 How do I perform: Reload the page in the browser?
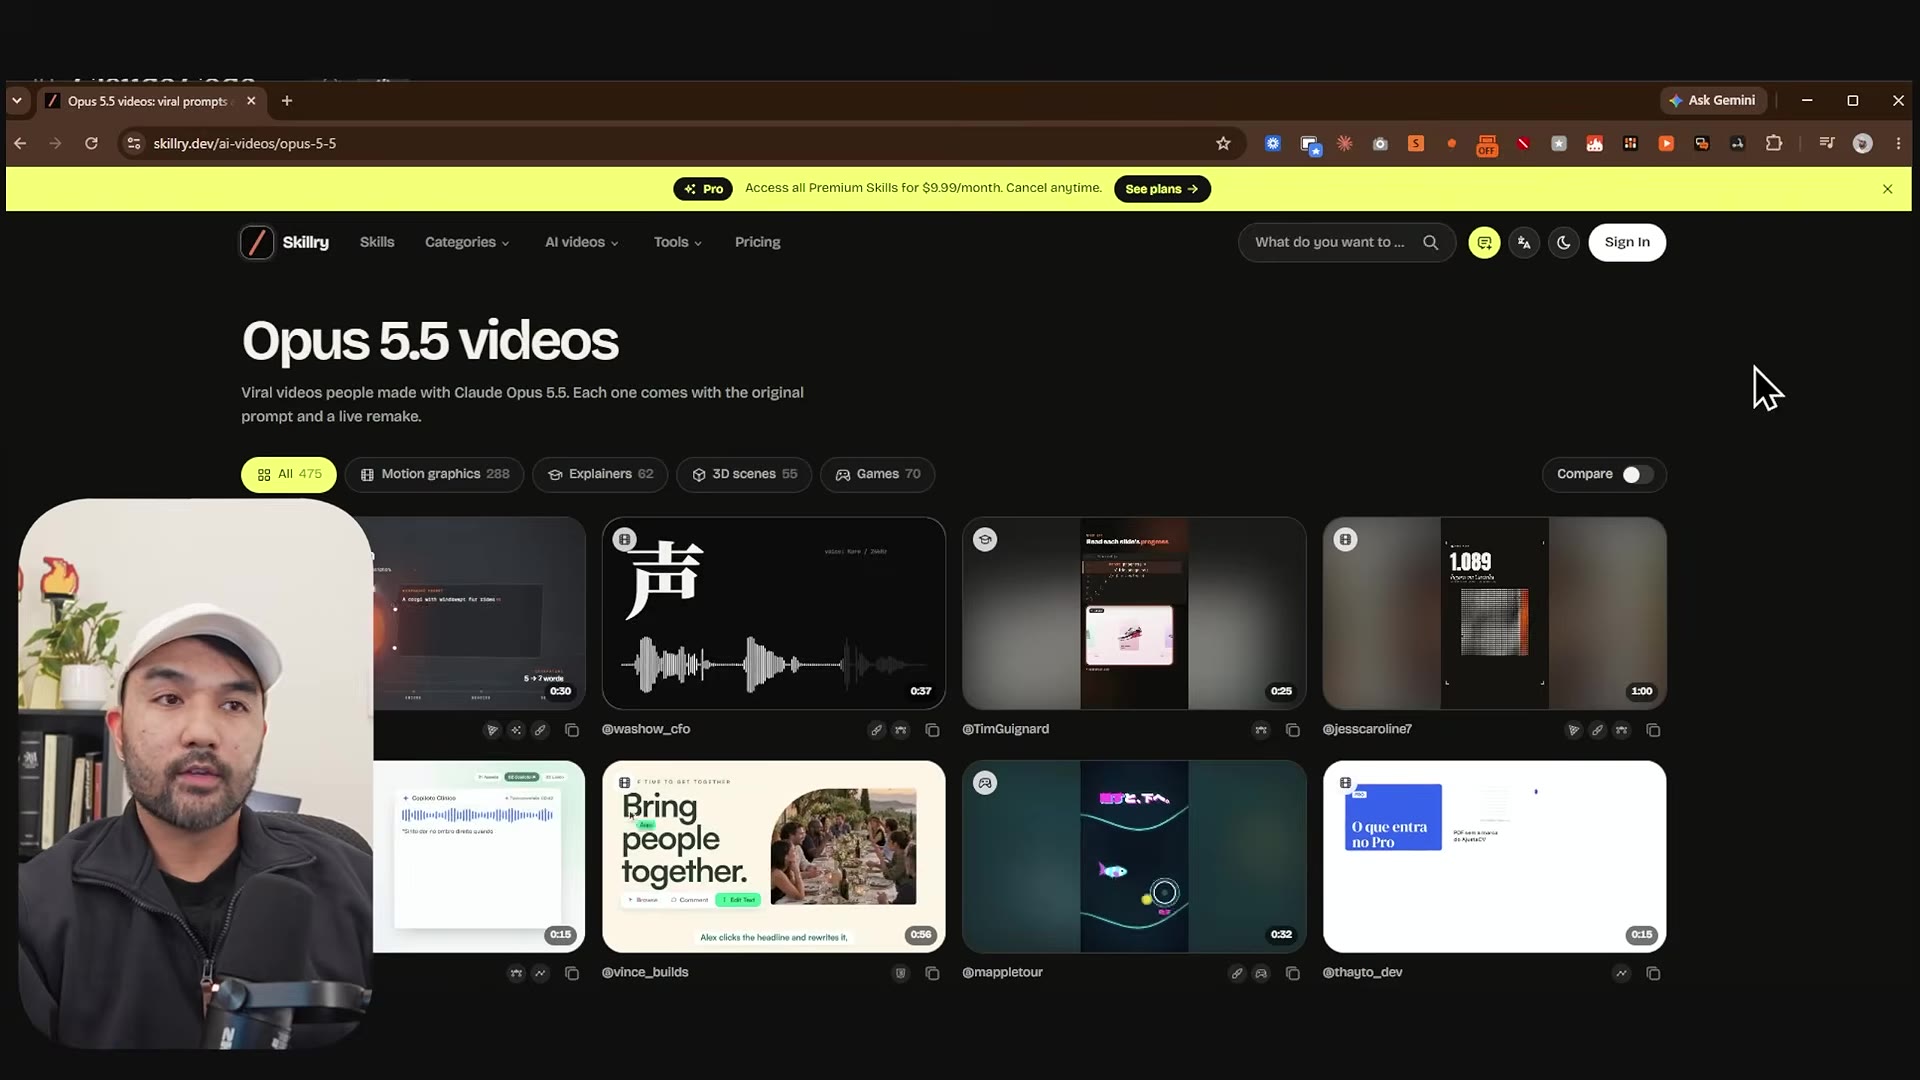point(91,143)
